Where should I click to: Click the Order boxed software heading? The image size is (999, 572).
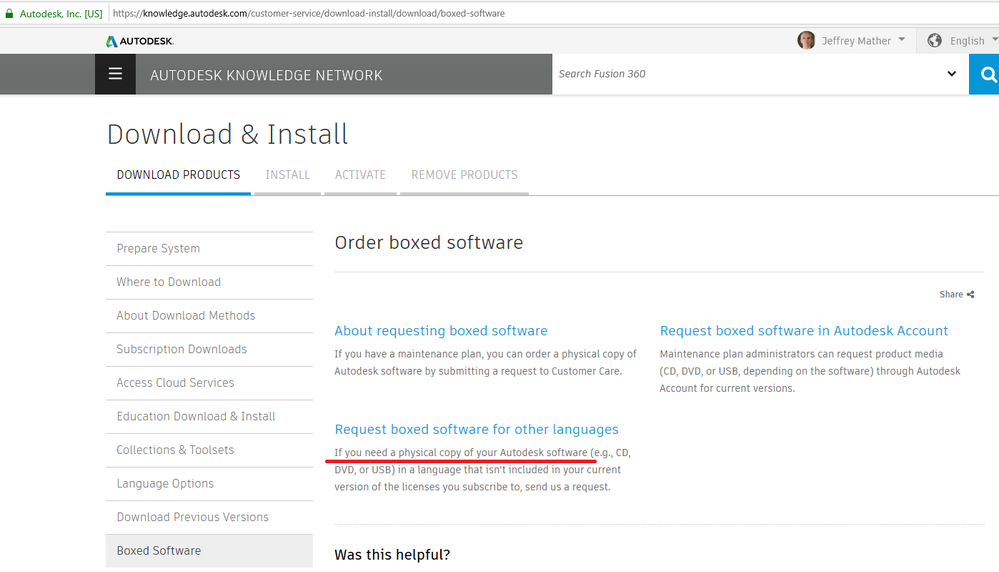pos(429,243)
